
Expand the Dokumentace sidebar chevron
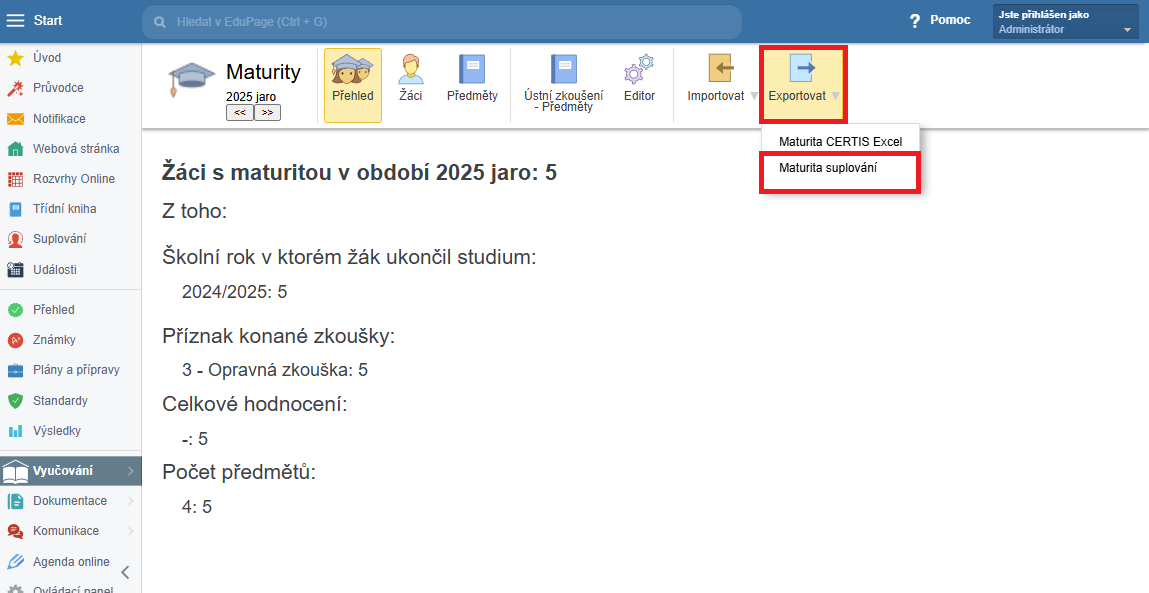130,501
